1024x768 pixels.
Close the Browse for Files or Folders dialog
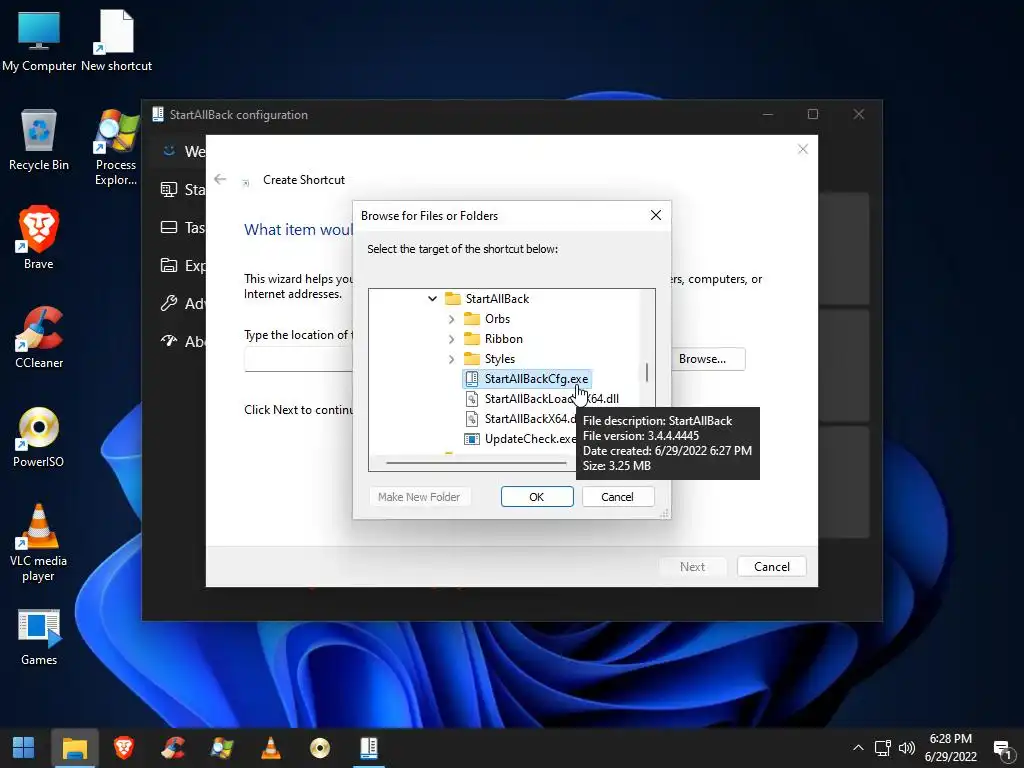pos(656,216)
